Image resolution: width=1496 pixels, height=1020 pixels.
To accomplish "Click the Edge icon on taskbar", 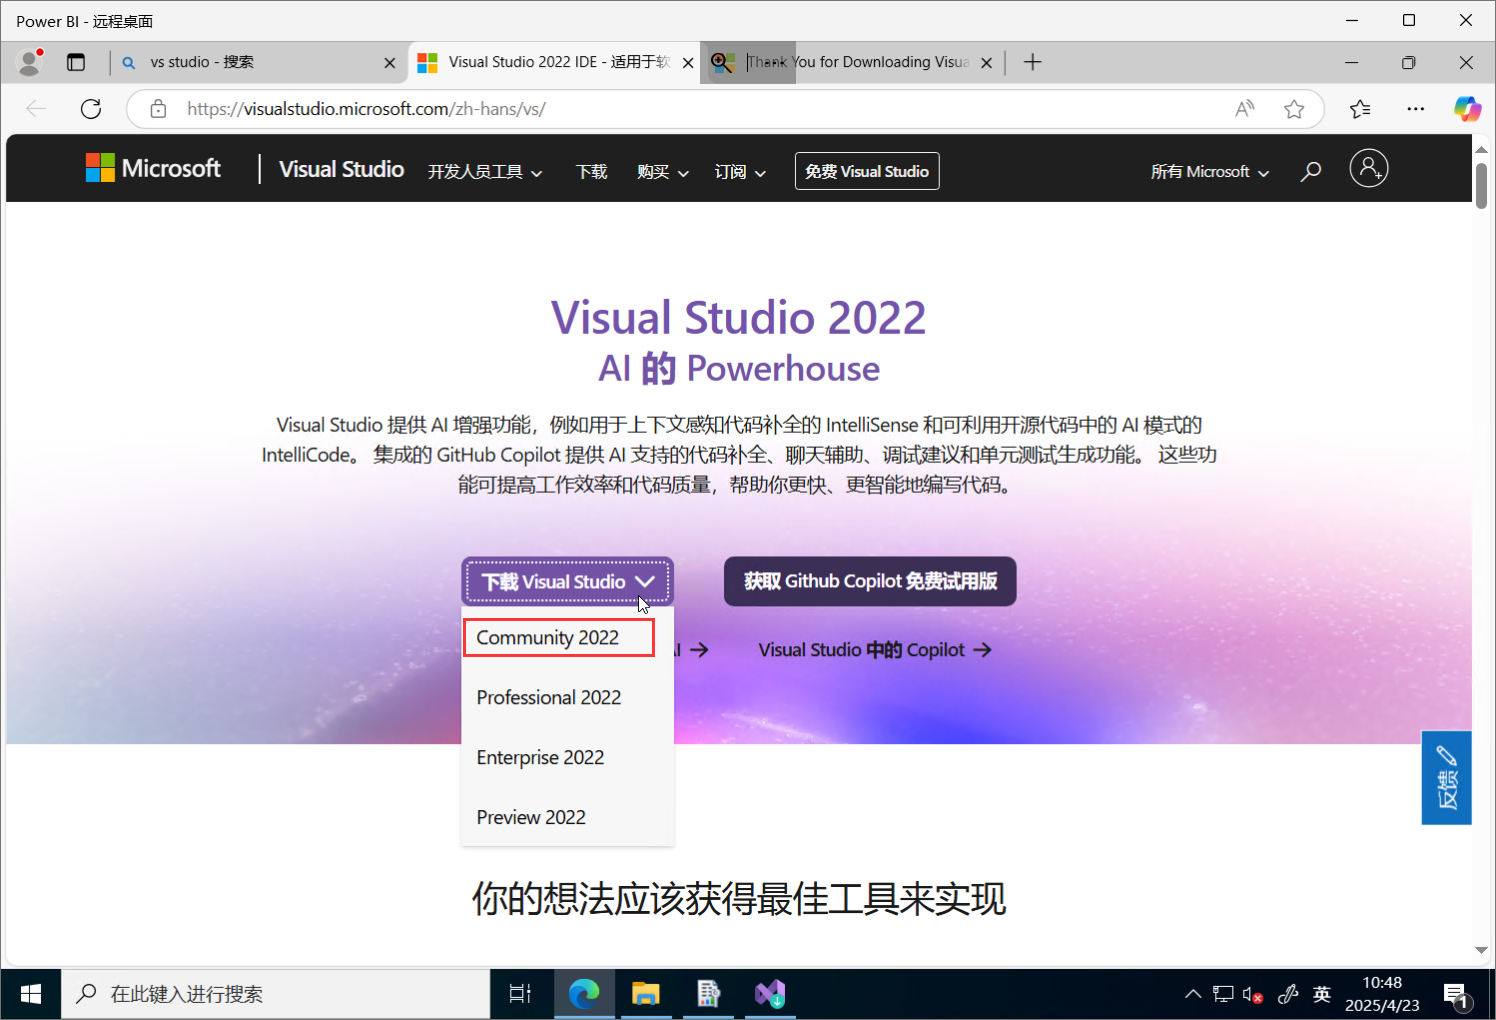I will [584, 994].
